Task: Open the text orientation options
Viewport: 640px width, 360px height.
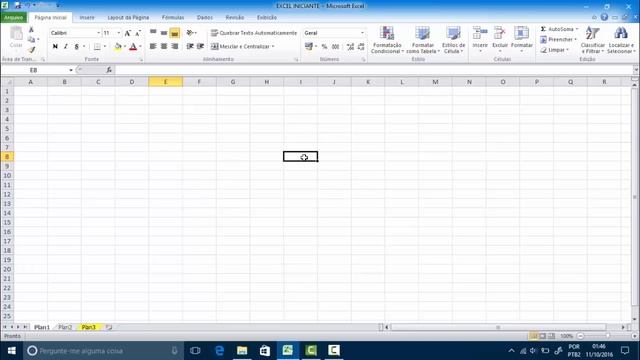Action: [x=191, y=33]
